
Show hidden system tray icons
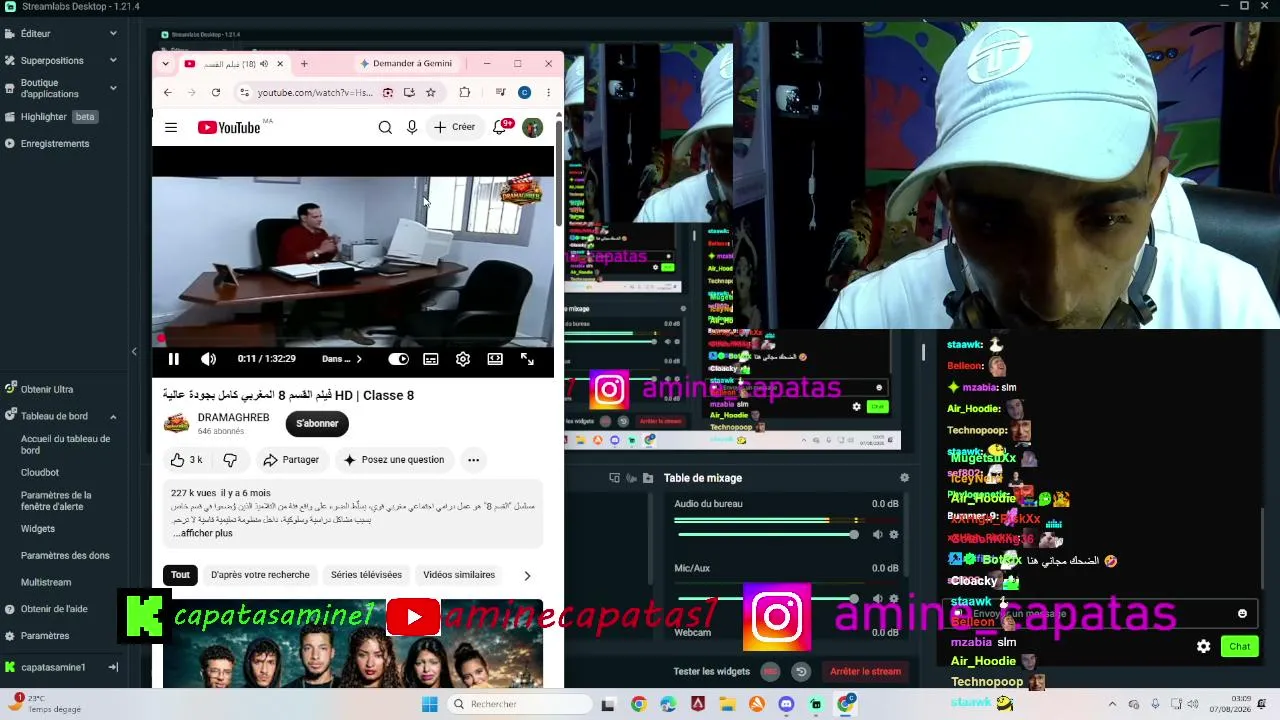click(1110, 704)
